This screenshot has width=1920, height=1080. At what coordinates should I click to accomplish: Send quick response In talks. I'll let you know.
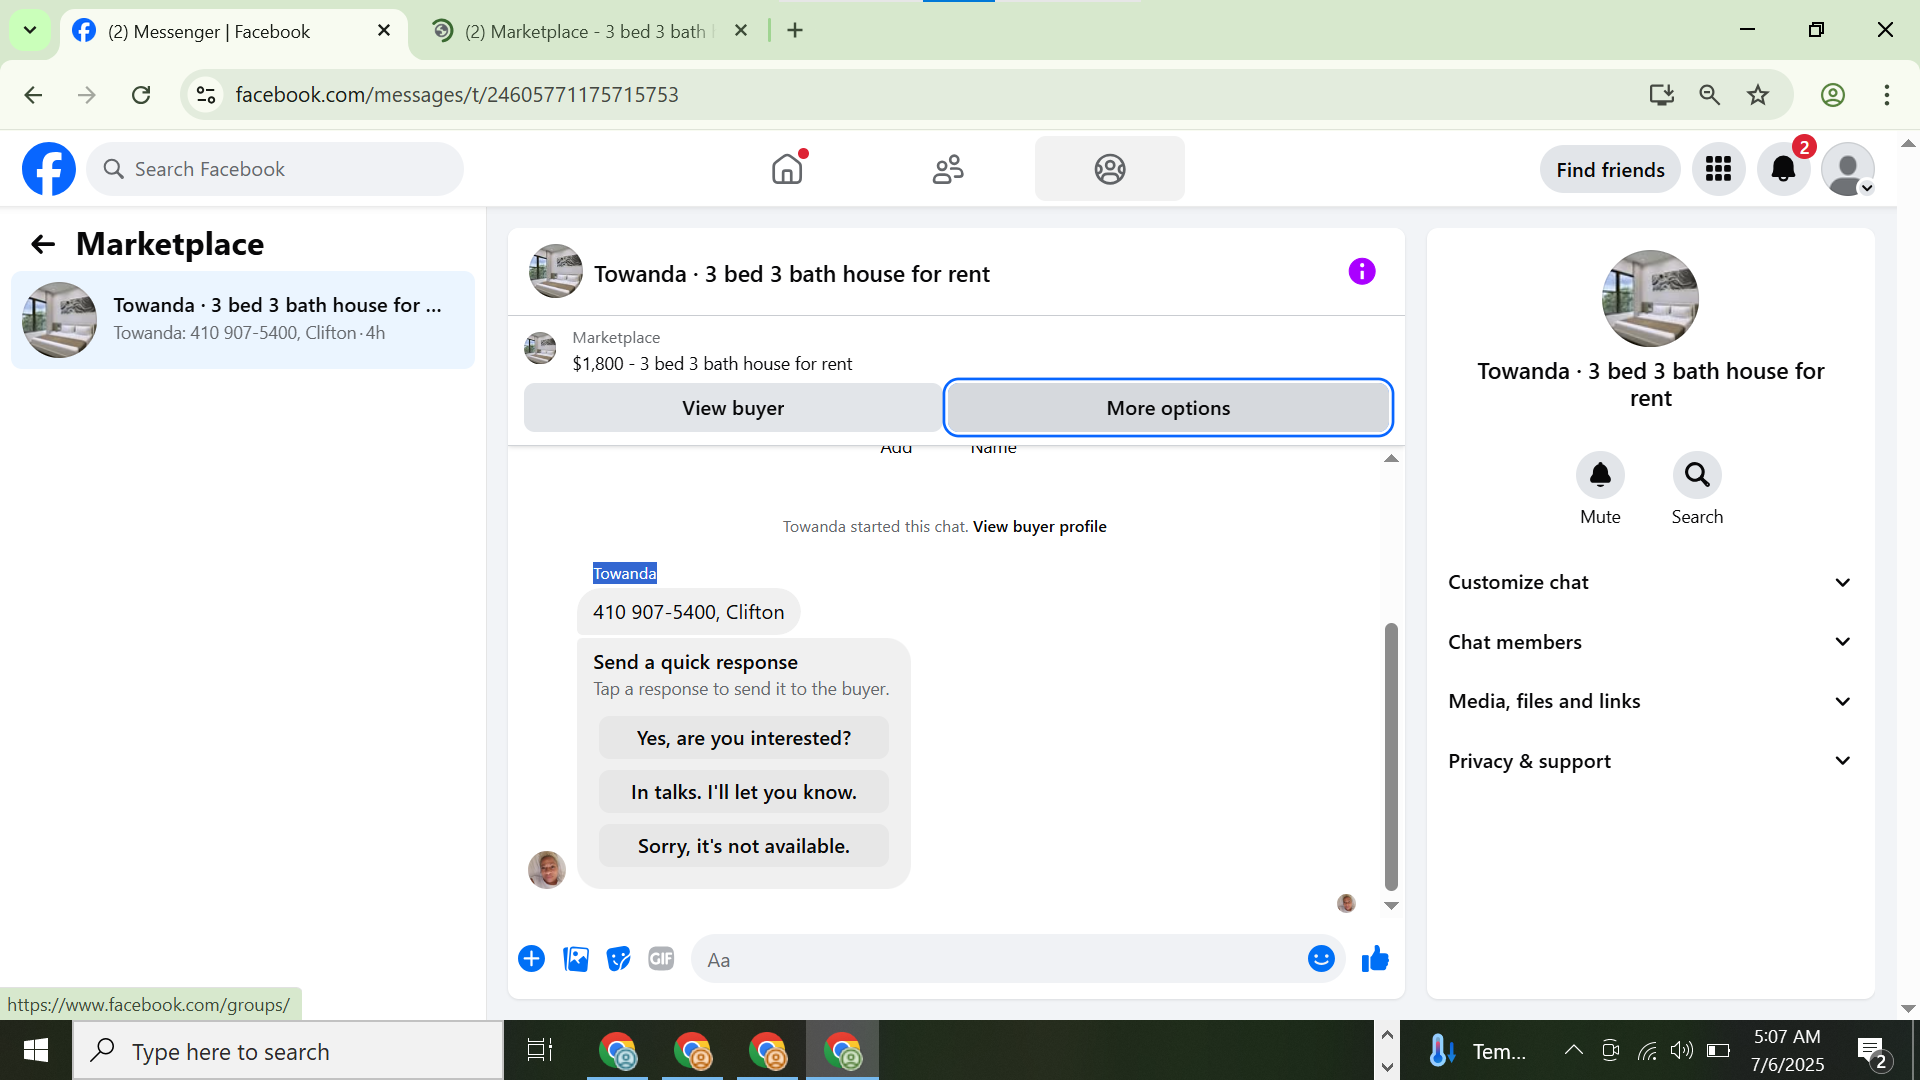click(x=743, y=792)
